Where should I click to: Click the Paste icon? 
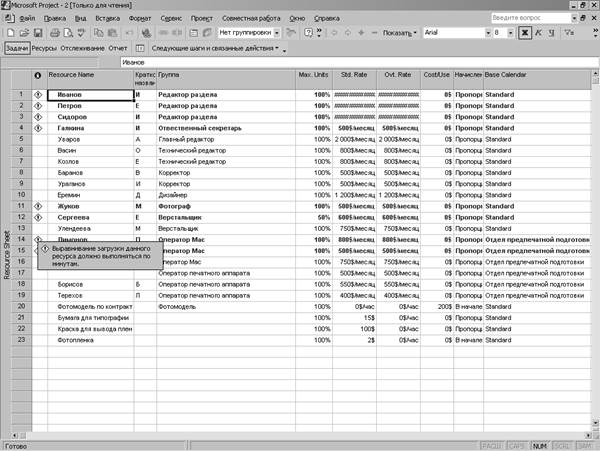pos(112,33)
